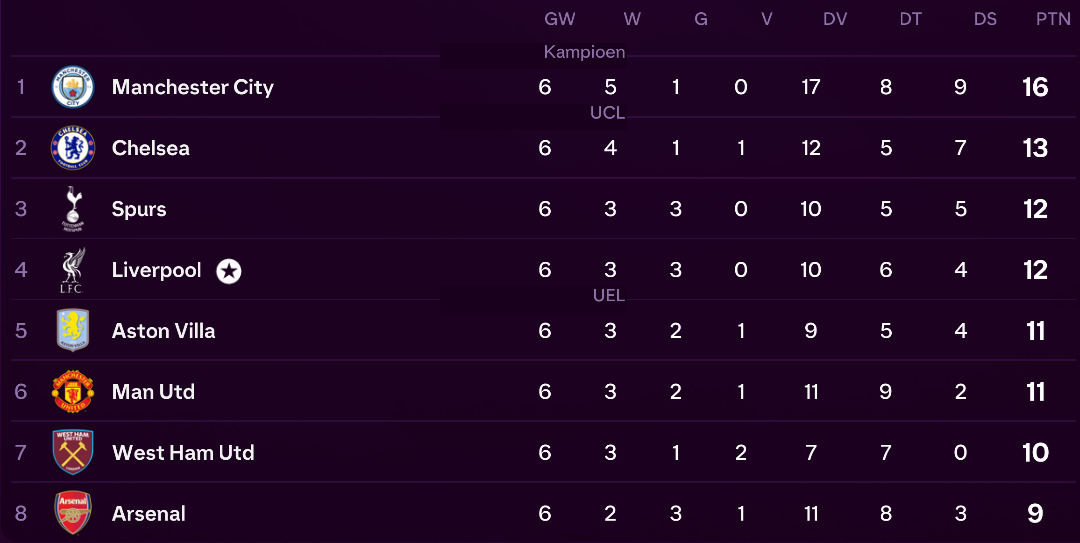
Task: Click the Aston Villa lion crest
Action: (x=73, y=330)
